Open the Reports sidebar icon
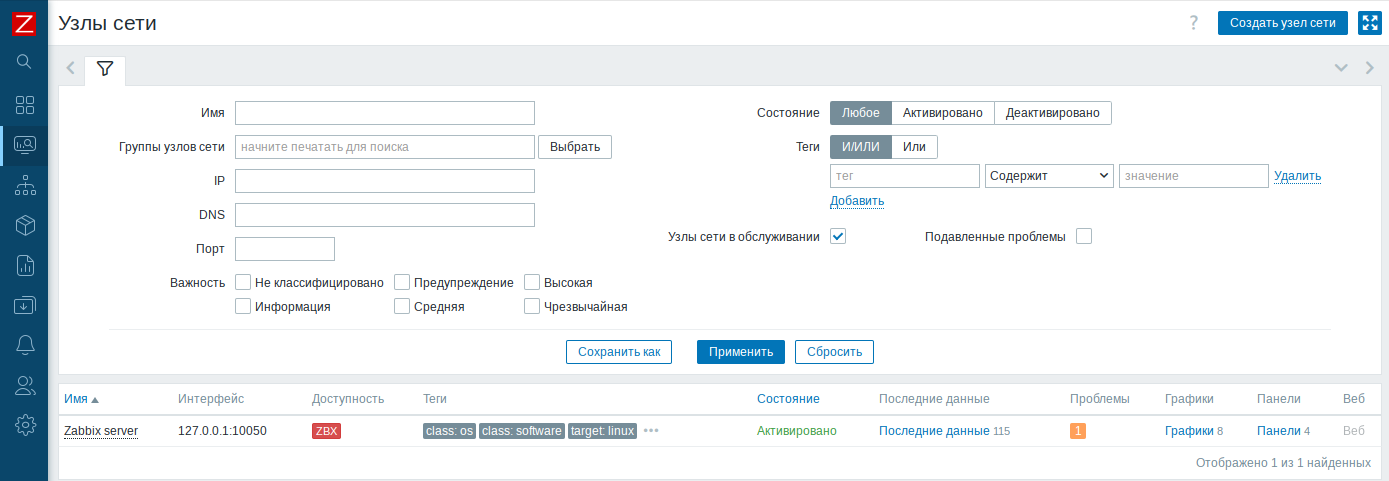The width and height of the screenshot is (1389, 481). pyautogui.click(x=25, y=265)
